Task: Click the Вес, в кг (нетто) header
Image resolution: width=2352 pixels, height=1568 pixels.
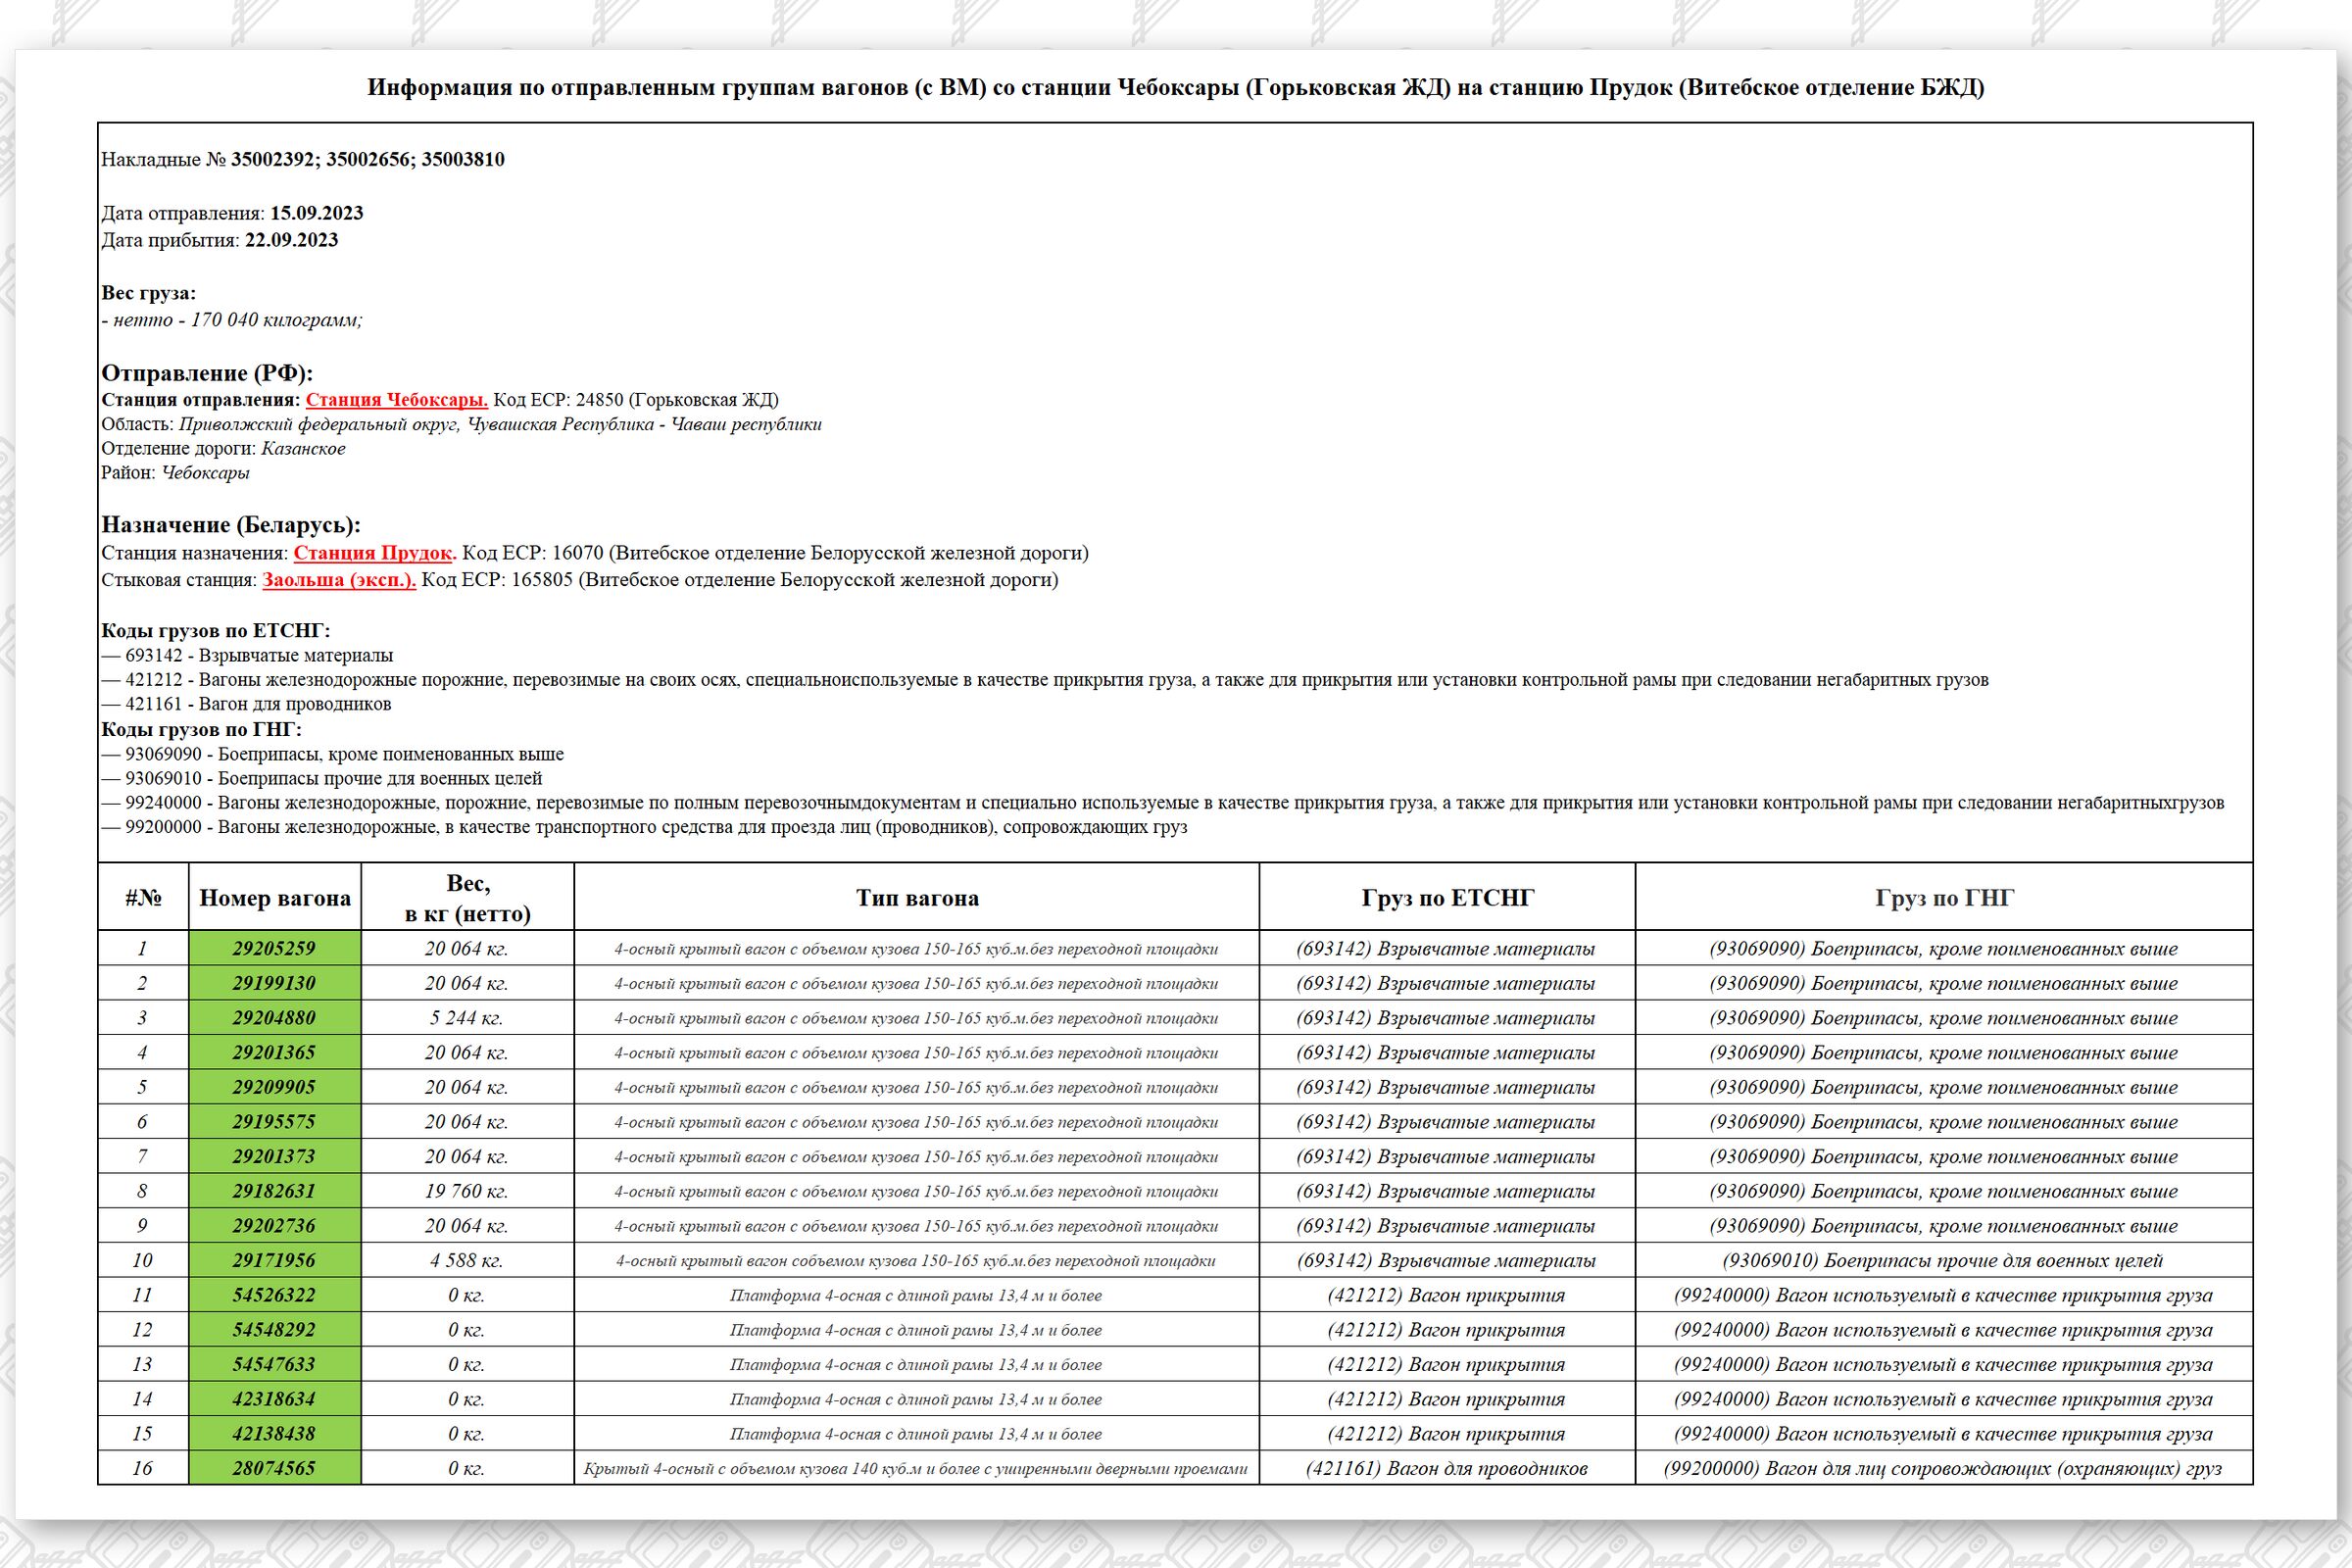Action: [467, 898]
